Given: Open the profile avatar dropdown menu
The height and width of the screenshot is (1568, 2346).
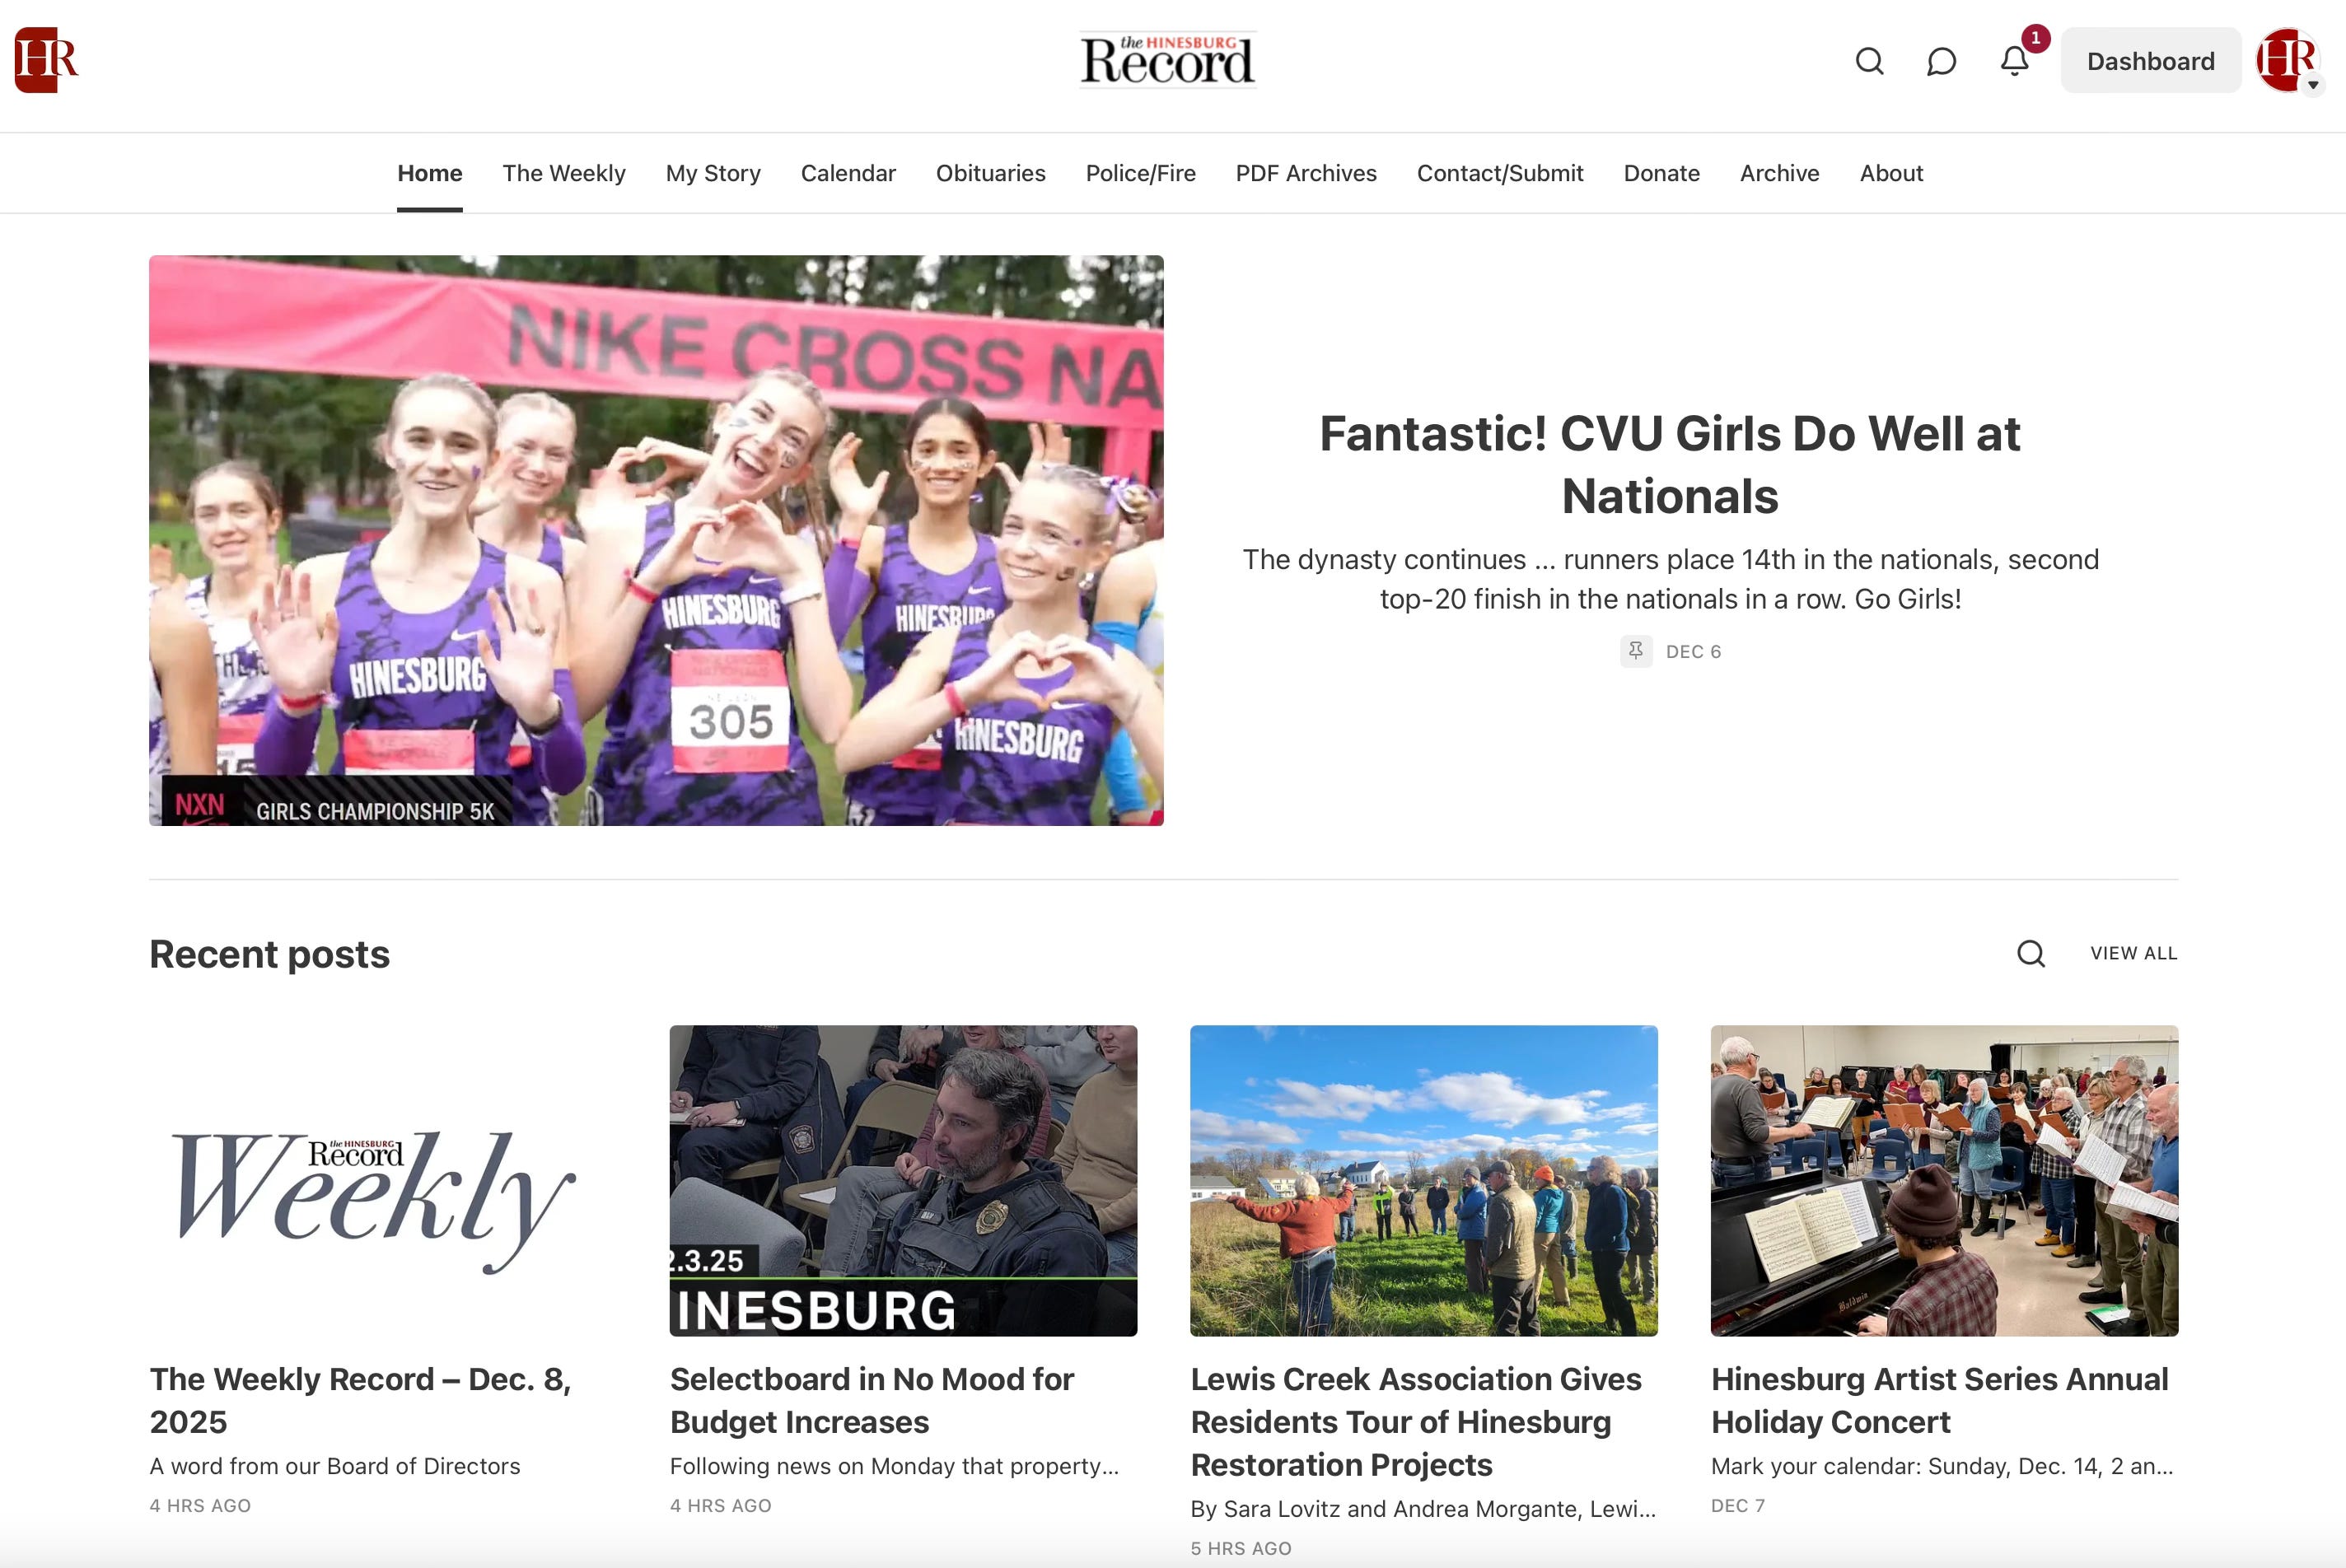Looking at the screenshot, I should 2288,61.
